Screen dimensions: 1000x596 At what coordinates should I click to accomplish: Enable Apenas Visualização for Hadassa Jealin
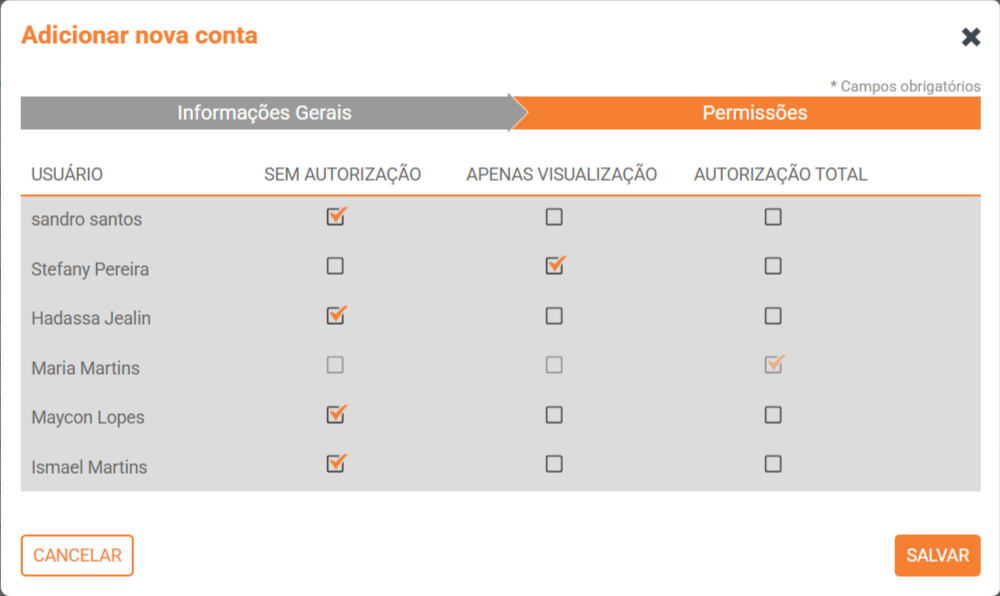(554, 316)
